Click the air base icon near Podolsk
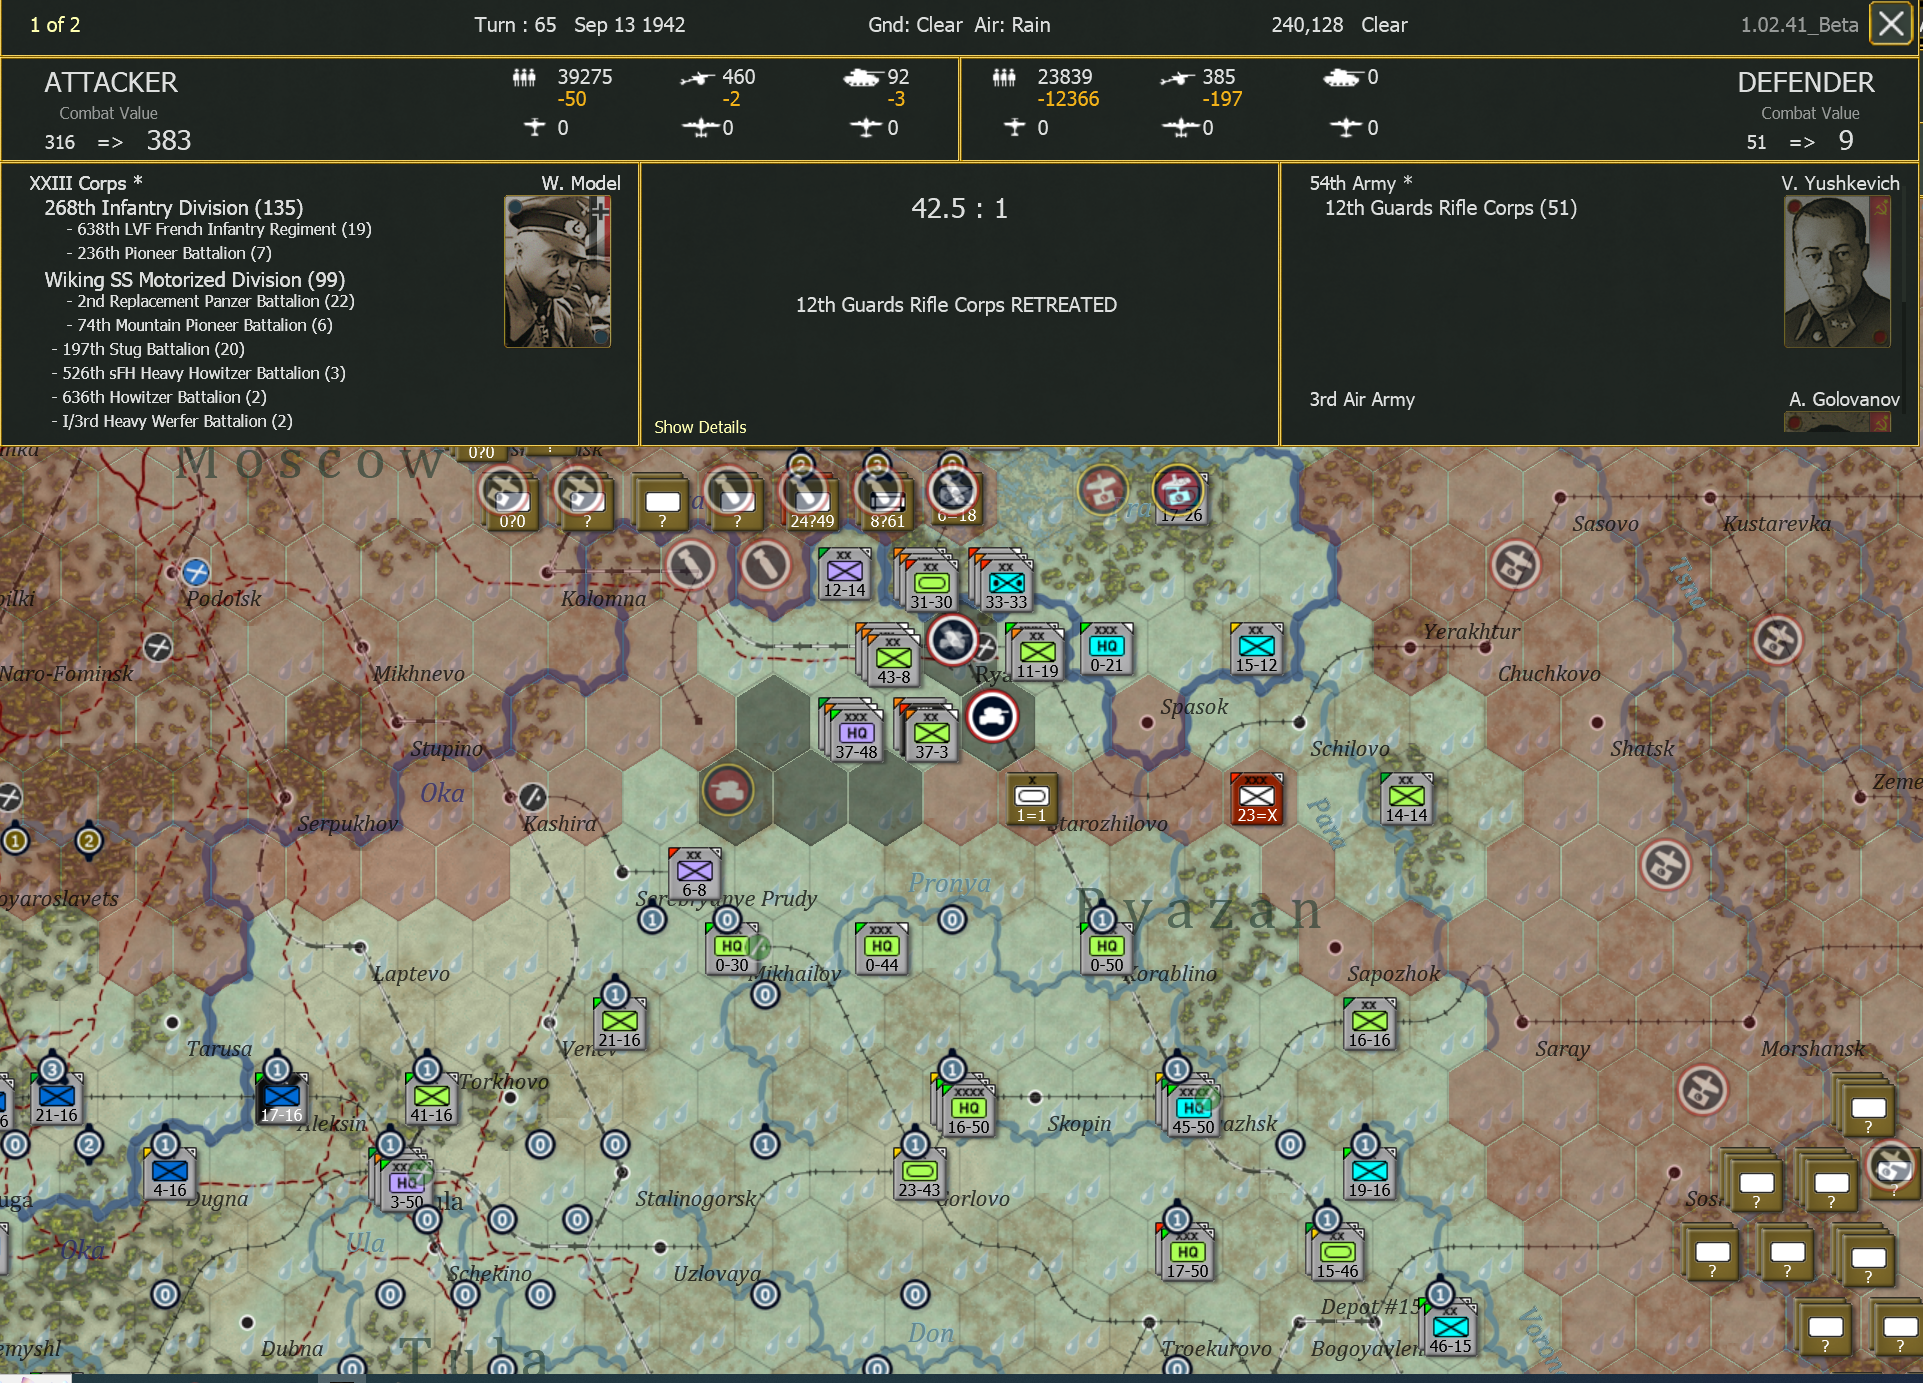 pos(195,572)
